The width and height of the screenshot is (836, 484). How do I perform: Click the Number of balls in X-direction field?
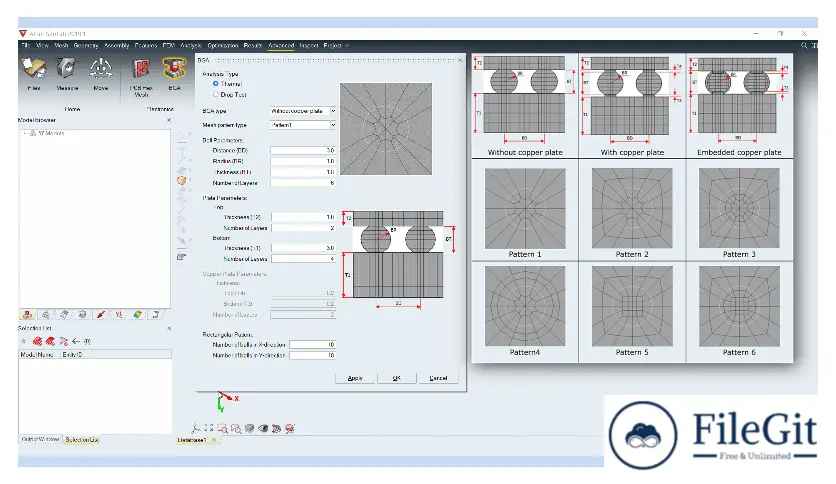click(312, 344)
